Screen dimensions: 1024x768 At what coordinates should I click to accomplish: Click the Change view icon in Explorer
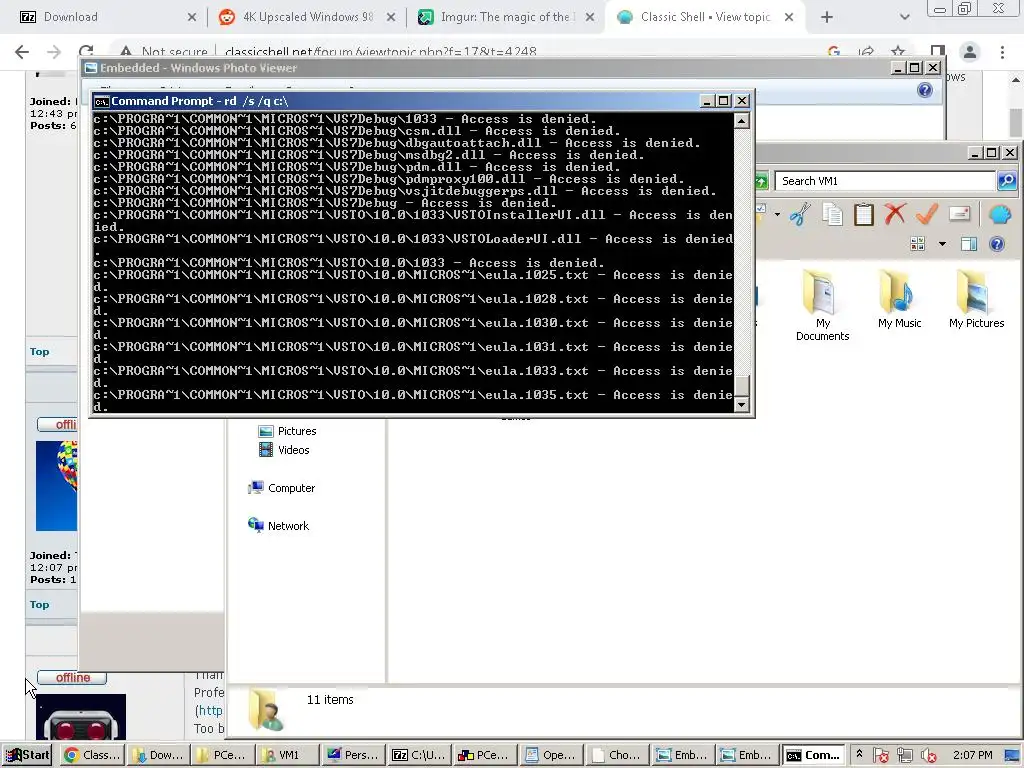coord(918,244)
